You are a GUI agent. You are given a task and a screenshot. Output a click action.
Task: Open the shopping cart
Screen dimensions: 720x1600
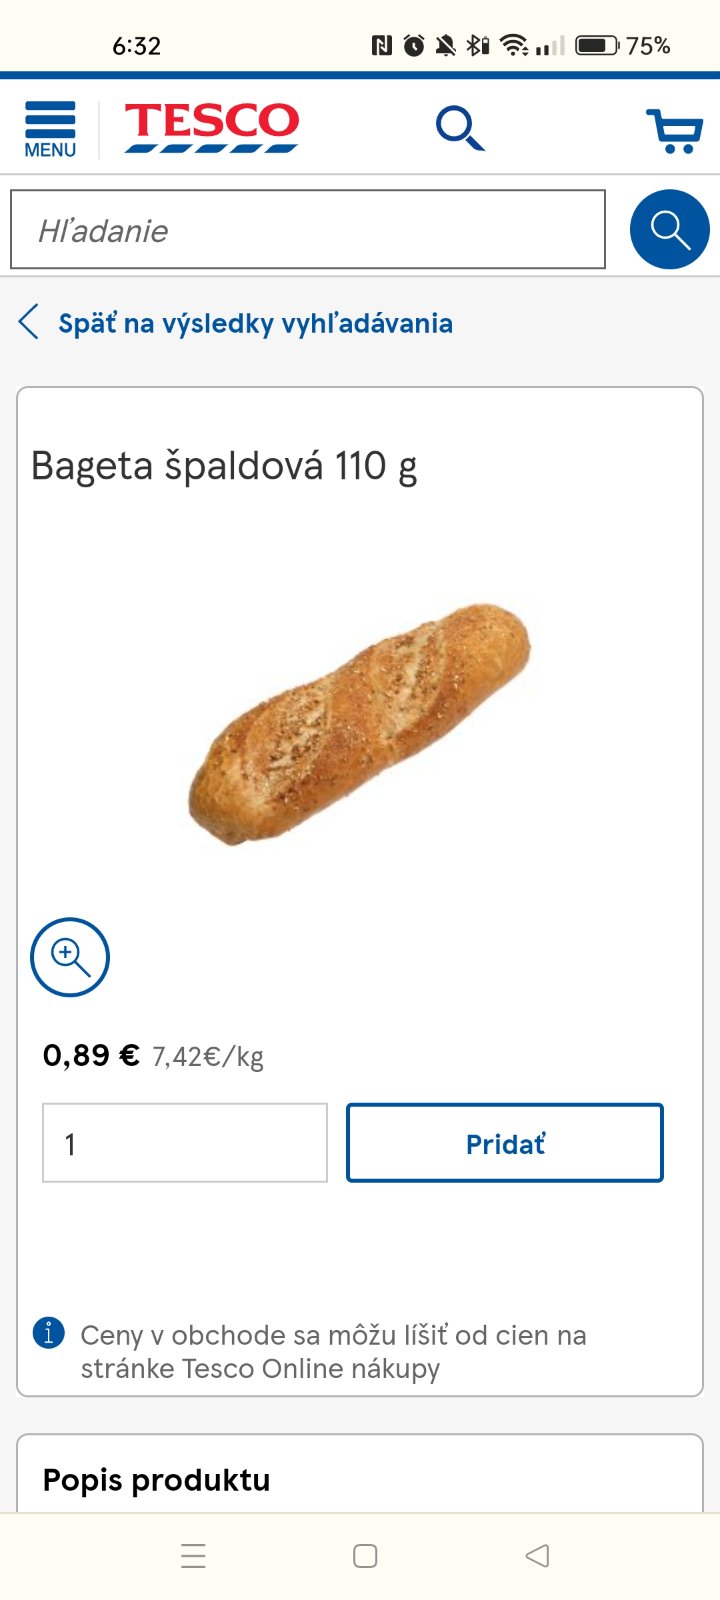pyautogui.click(x=674, y=130)
